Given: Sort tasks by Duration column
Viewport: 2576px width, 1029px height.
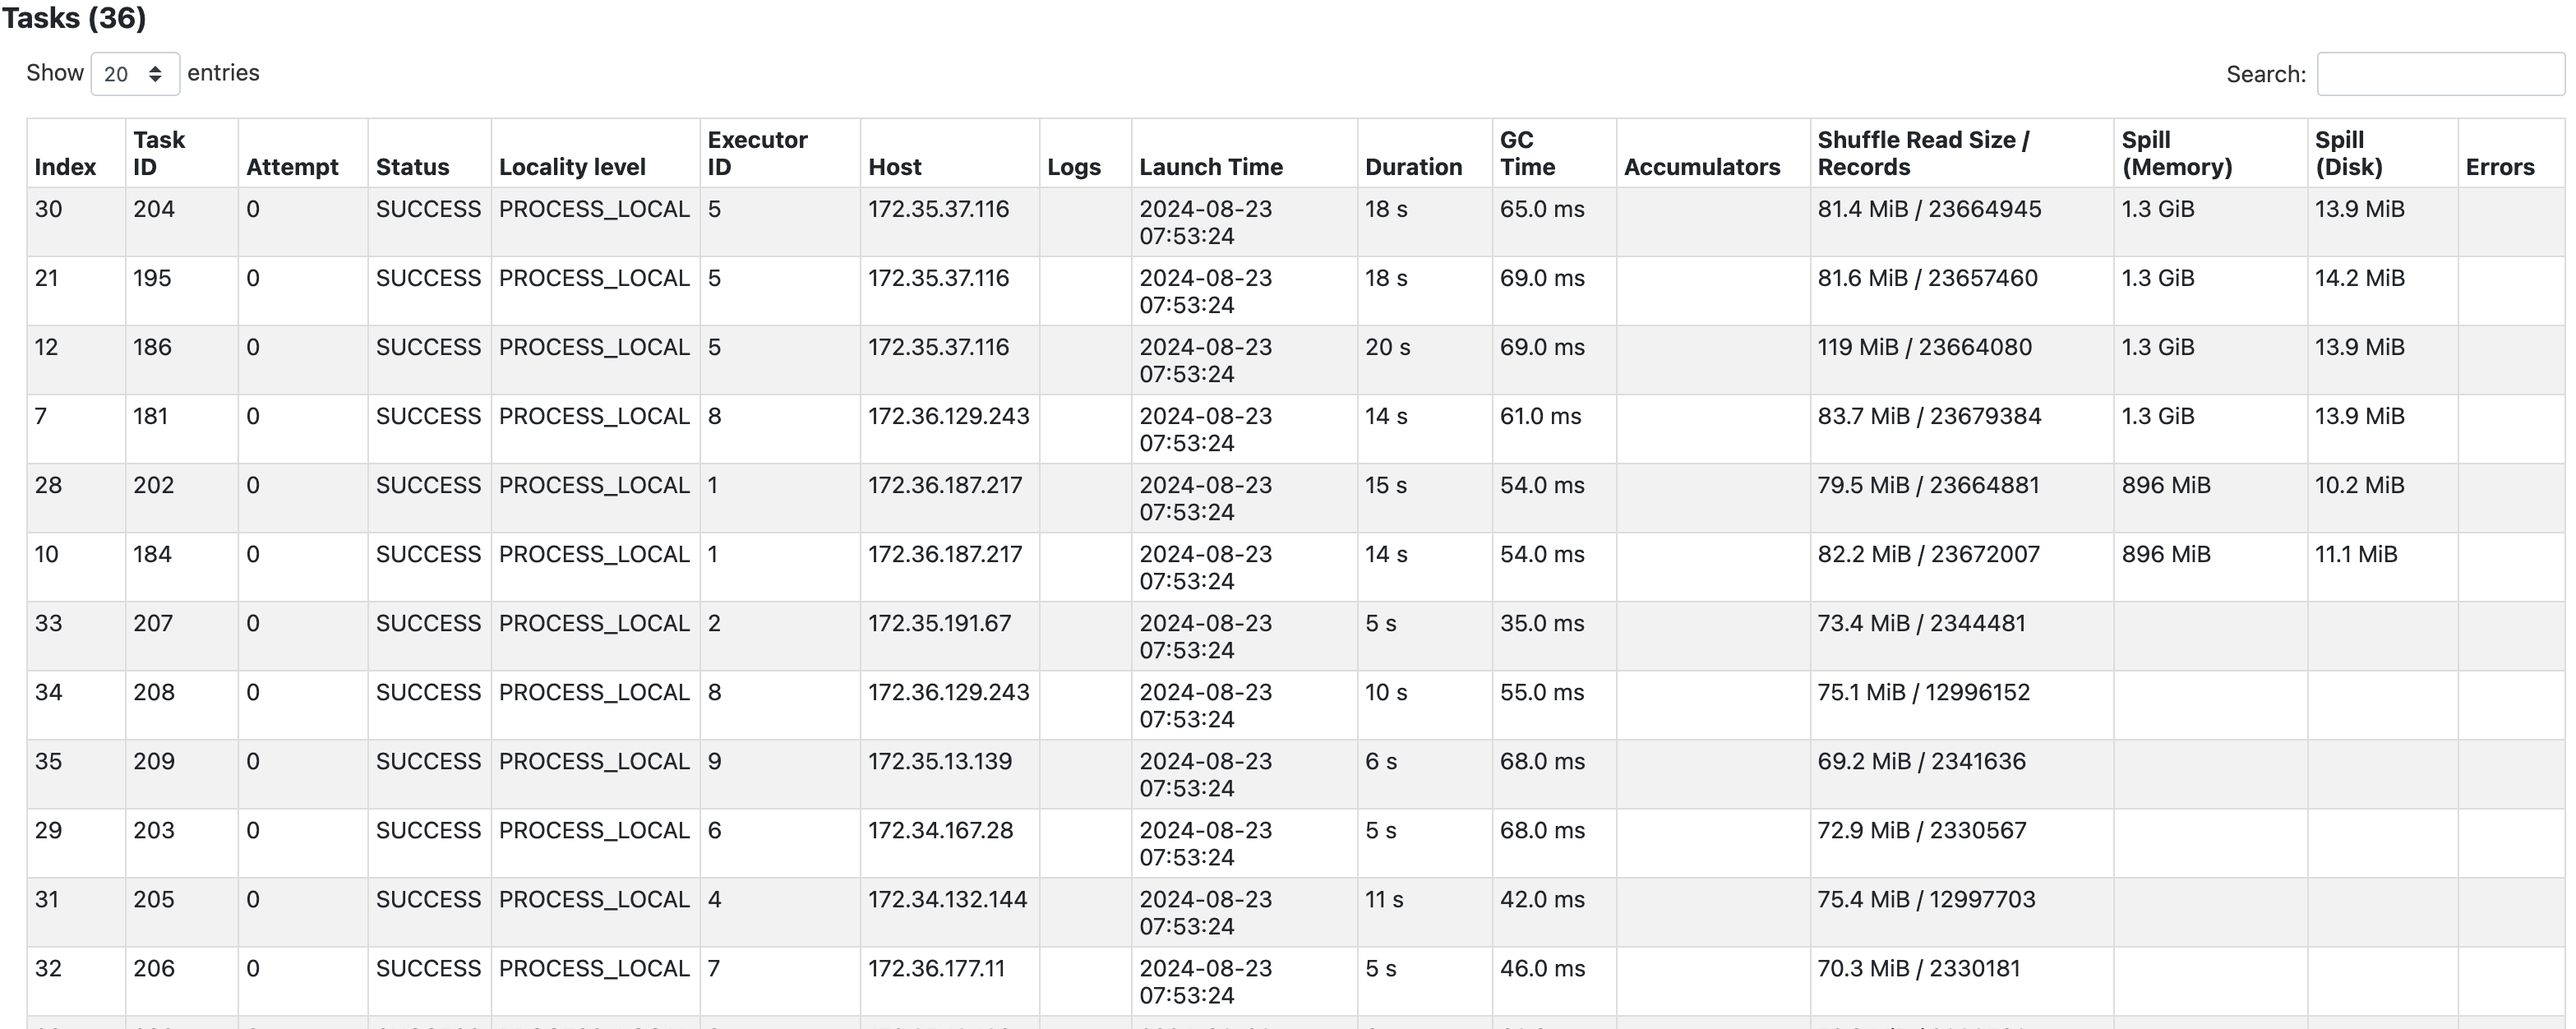Looking at the screenshot, I should tap(1414, 167).
